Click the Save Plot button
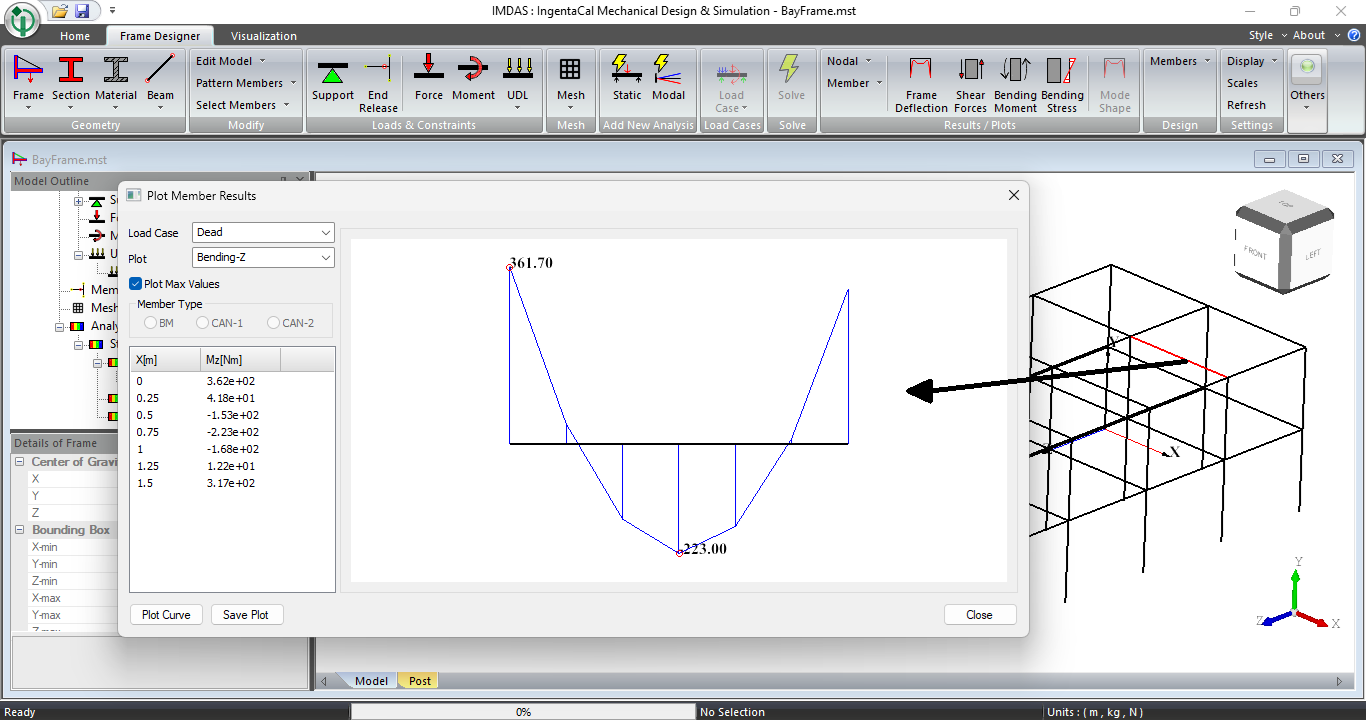The height and width of the screenshot is (720, 1366). [x=246, y=615]
